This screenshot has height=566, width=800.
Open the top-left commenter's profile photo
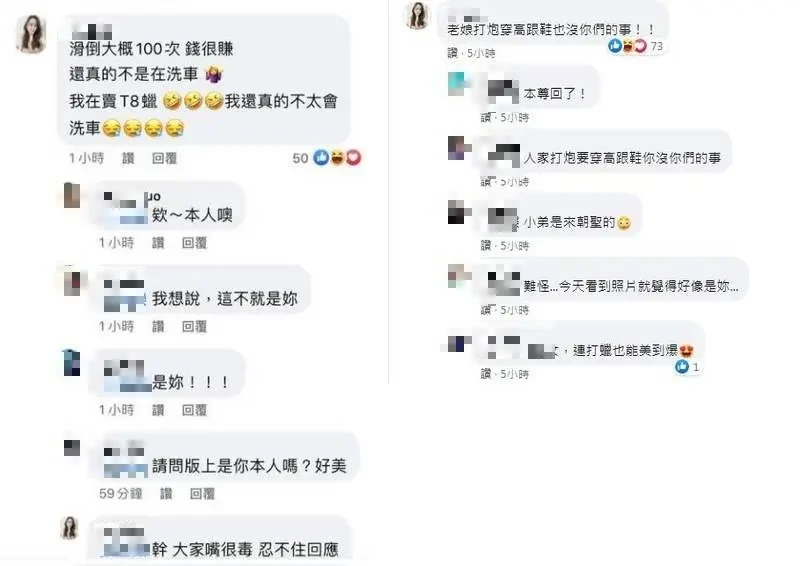32,34
